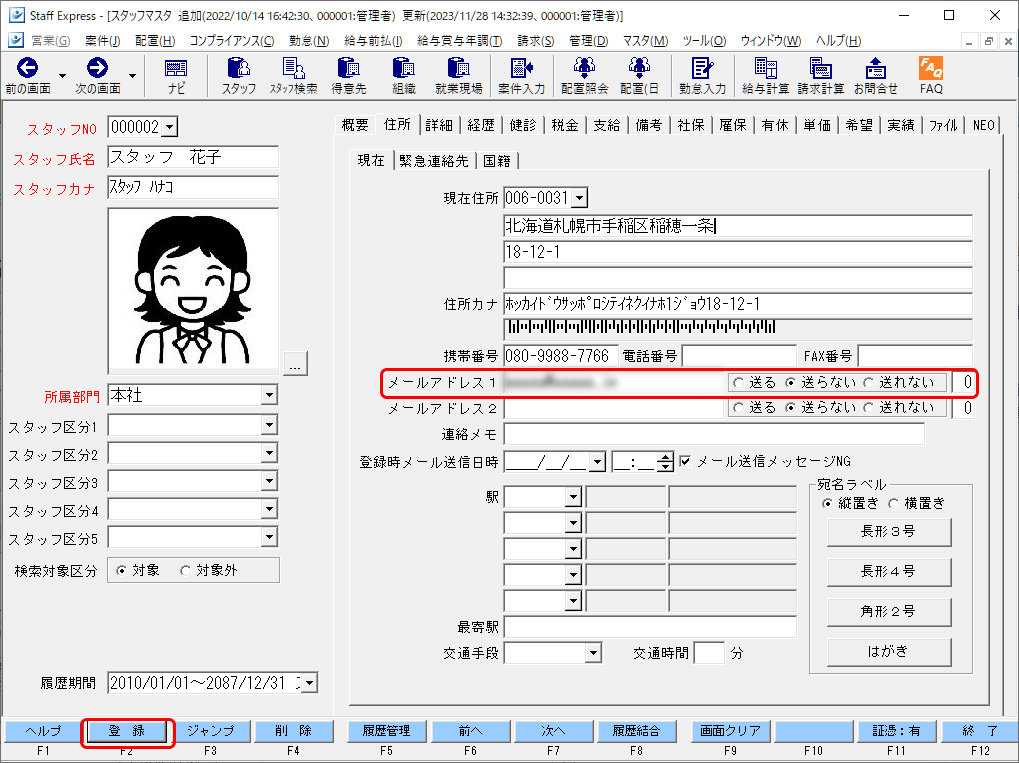This screenshot has width=1019, height=763.
Task: Select 対象 for 検索対象区分
Action: tap(121, 571)
